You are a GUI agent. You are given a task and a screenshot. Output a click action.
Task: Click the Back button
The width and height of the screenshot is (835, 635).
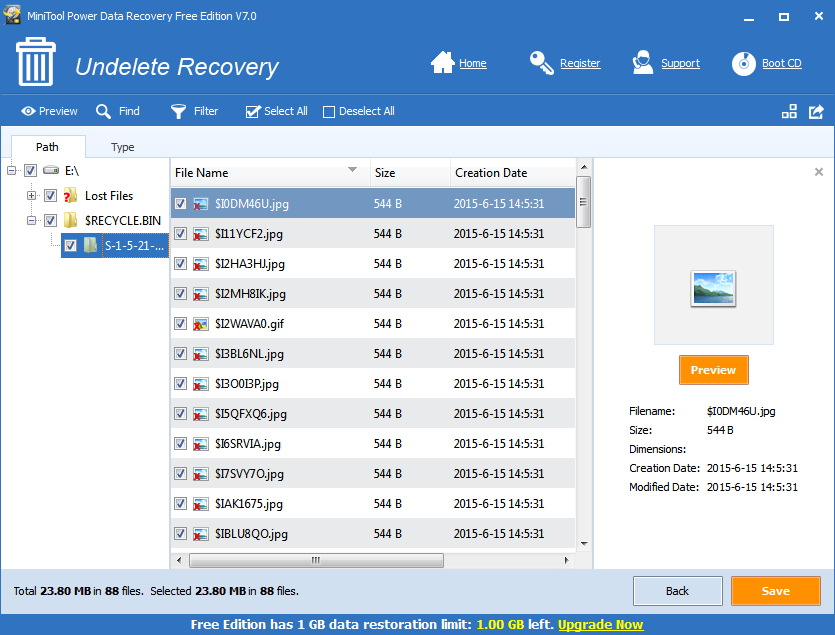point(677,591)
